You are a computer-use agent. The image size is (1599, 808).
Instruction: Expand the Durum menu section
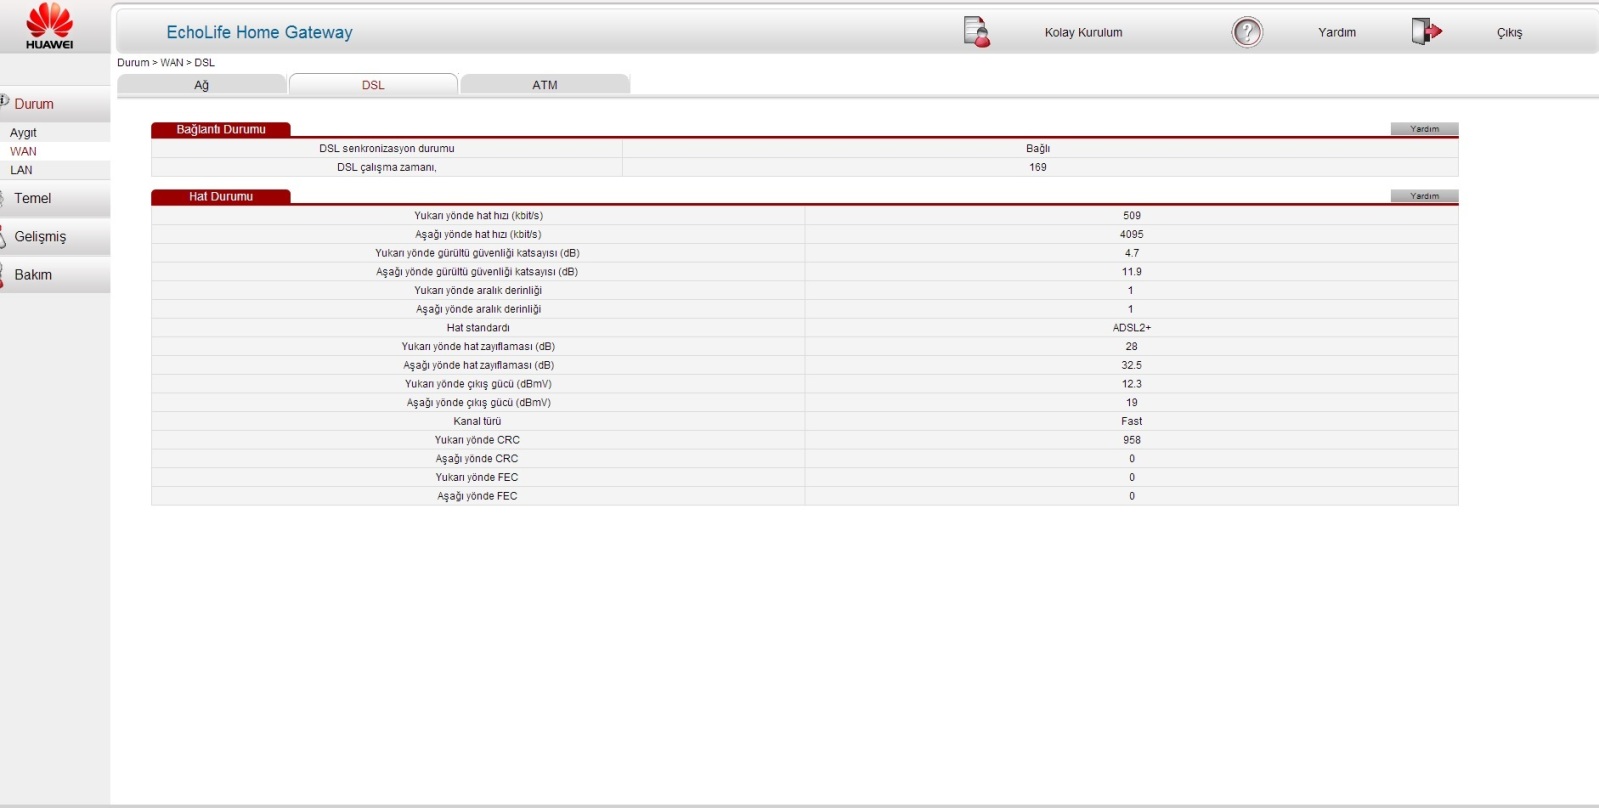point(34,104)
